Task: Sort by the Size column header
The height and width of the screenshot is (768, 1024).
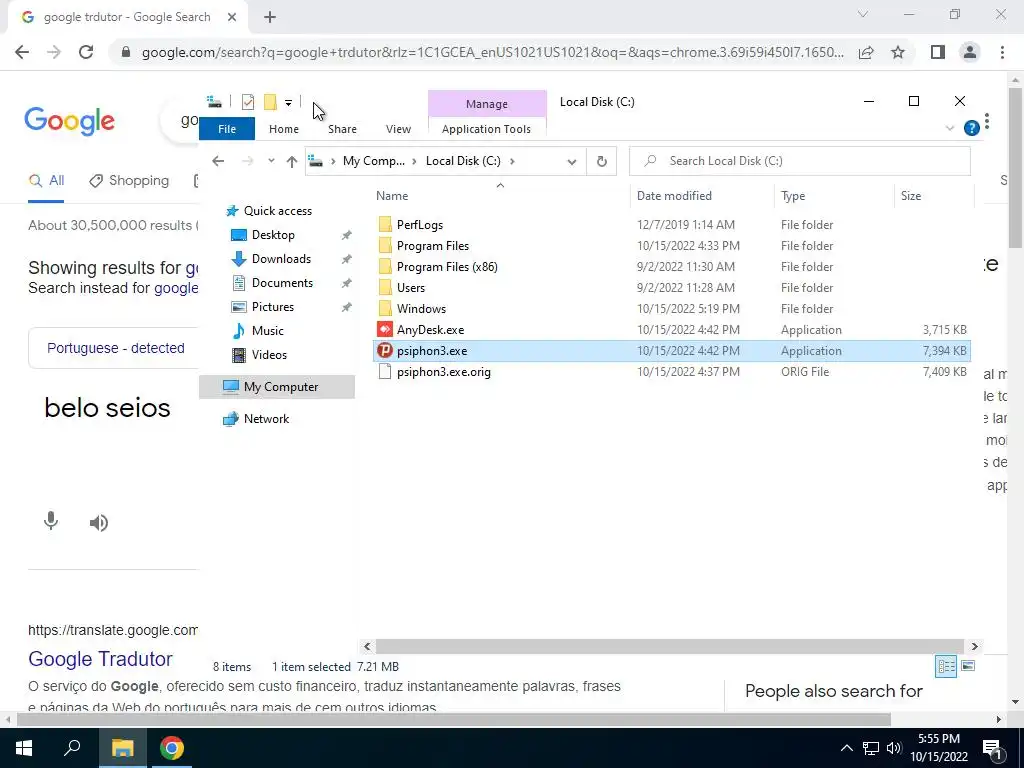Action: click(x=910, y=195)
